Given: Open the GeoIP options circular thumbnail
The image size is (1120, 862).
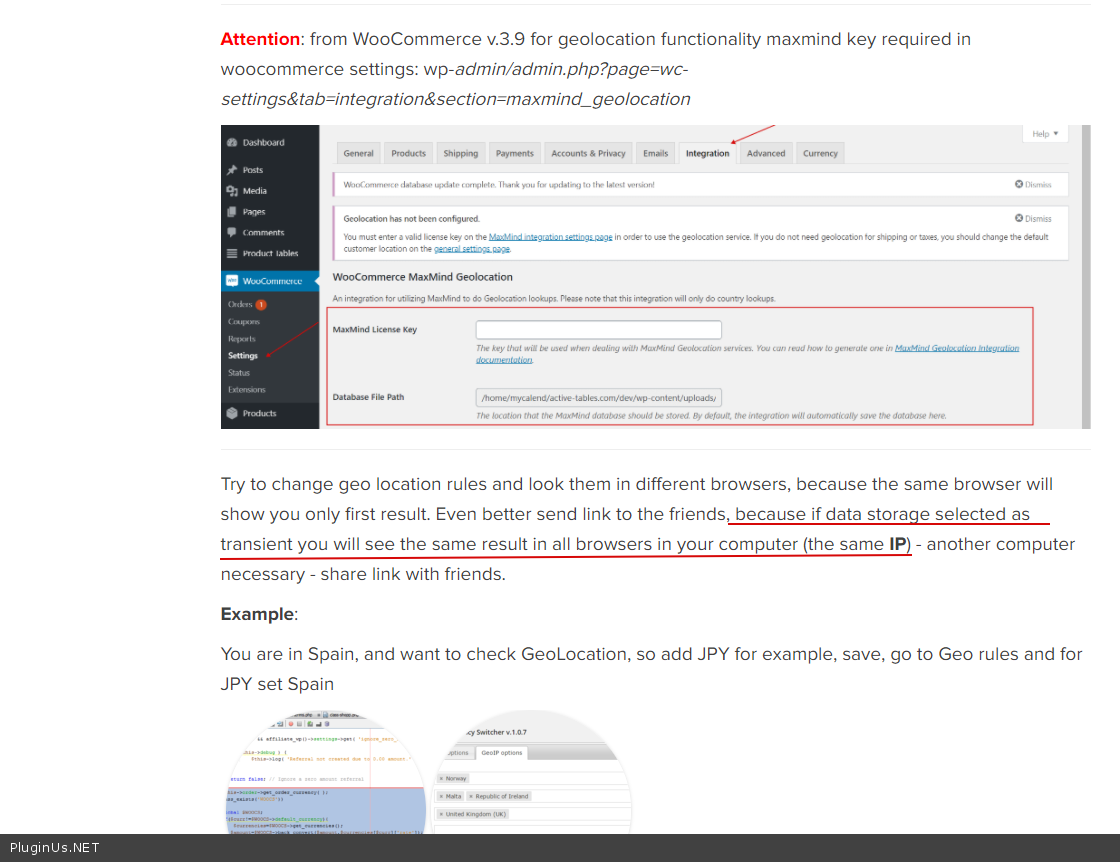Looking at the screenshot, I should [532, 772].
